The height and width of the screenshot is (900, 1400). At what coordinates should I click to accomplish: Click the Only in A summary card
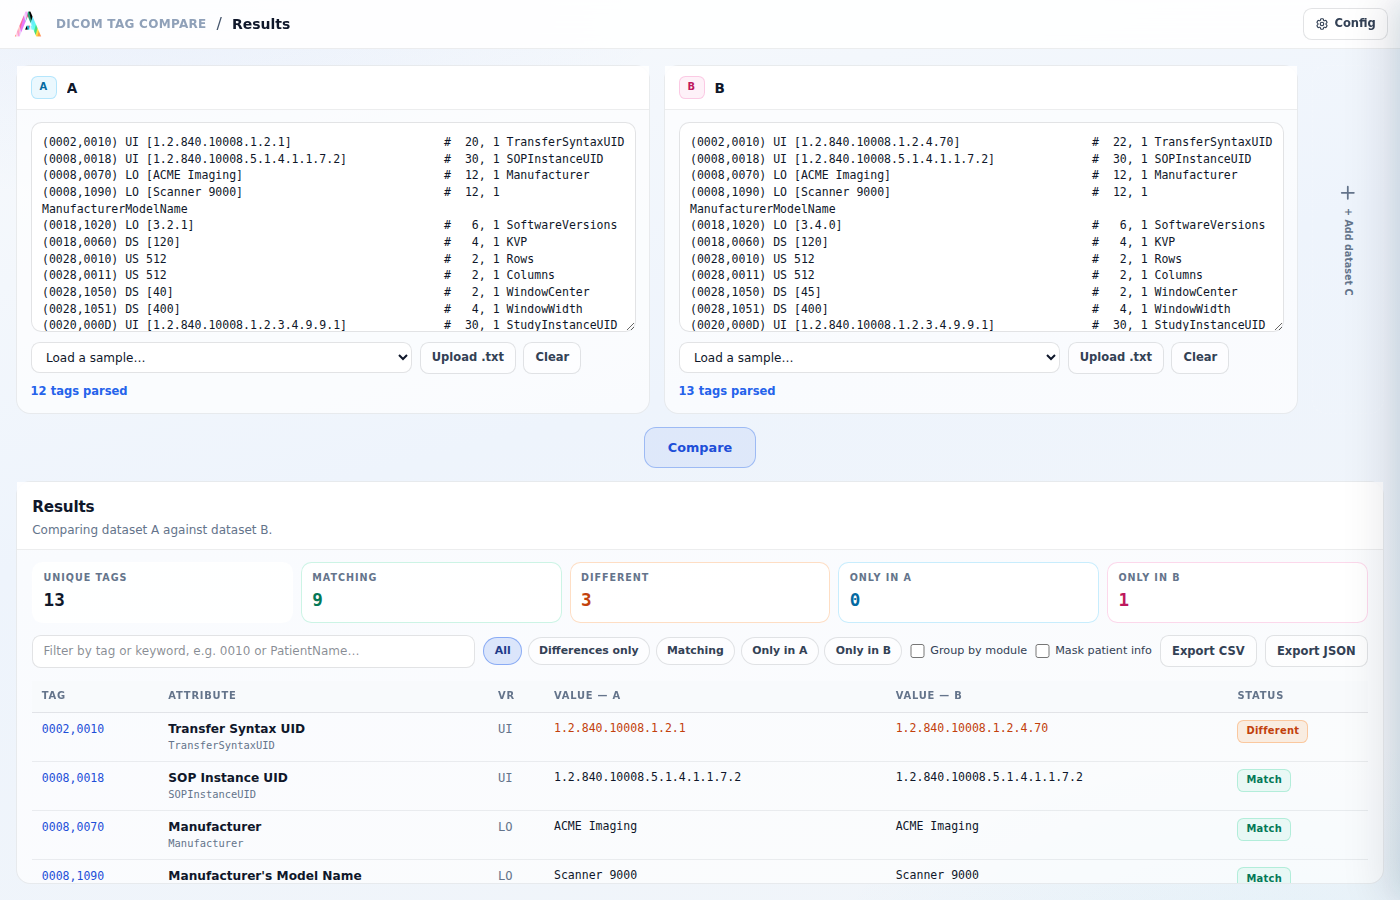click(968, 592)
